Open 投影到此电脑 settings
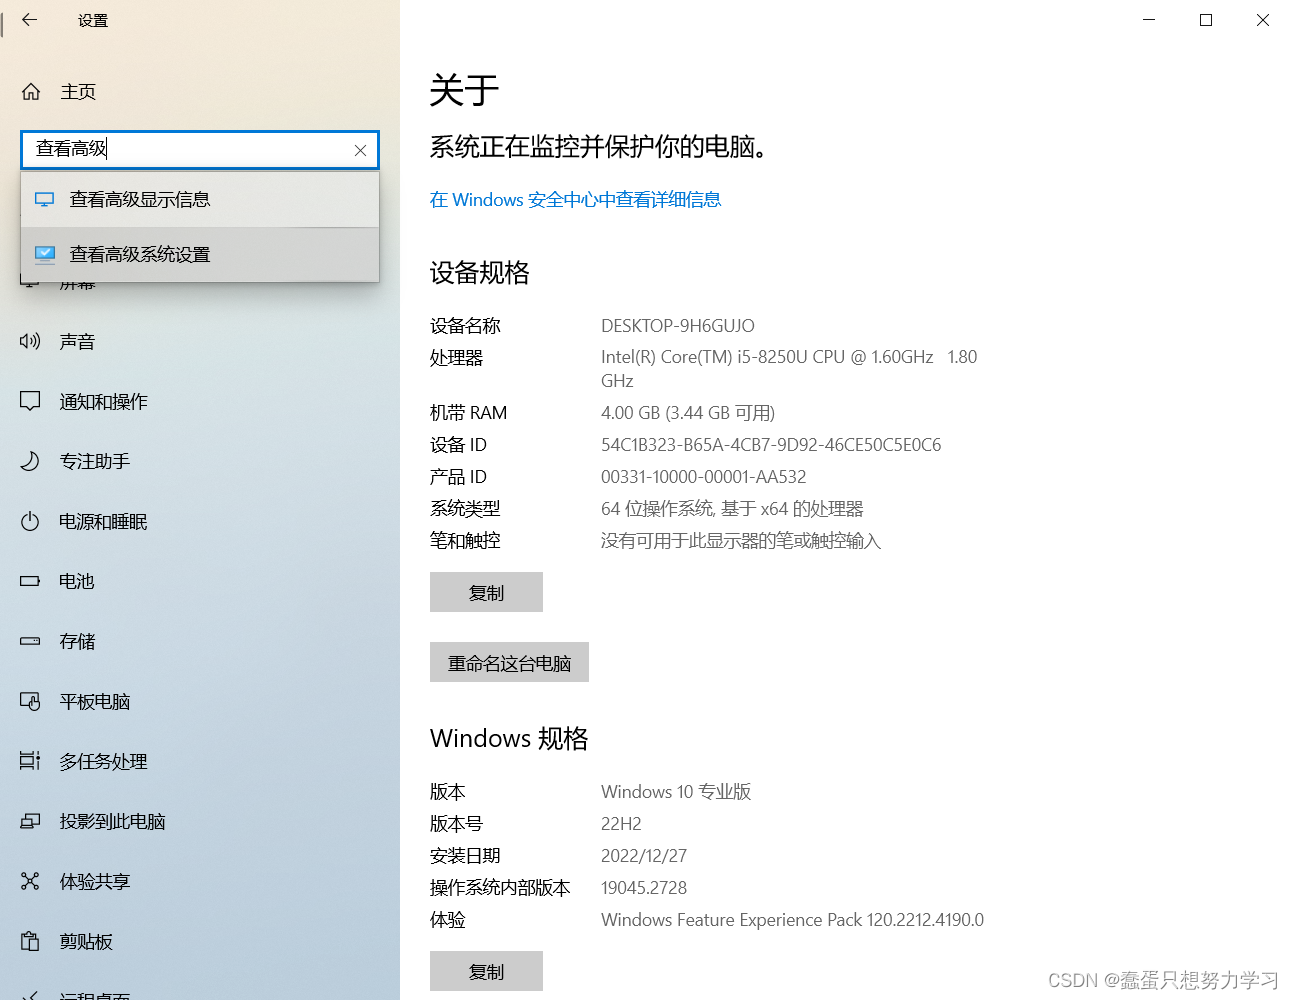Viewport: 1292px width, 1000px height. click(x=113, y=821)
